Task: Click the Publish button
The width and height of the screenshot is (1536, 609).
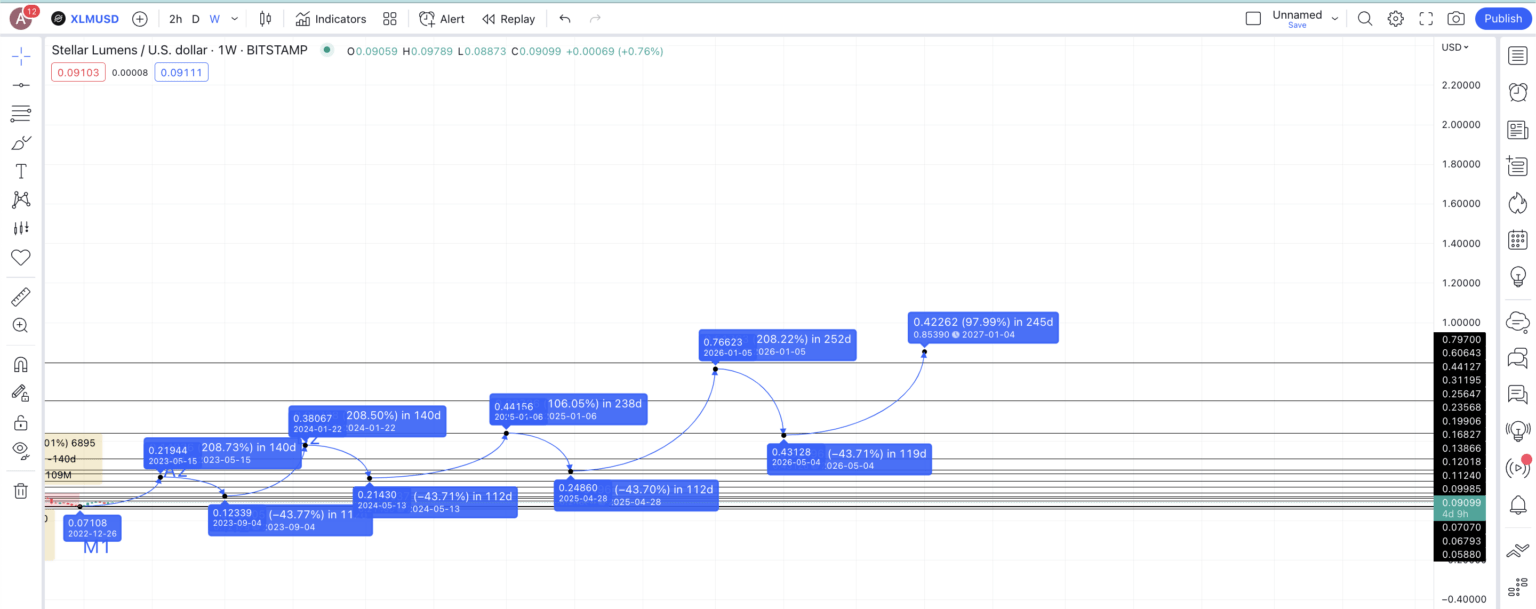Action: pyautogui.click(x=1502, y=19)
